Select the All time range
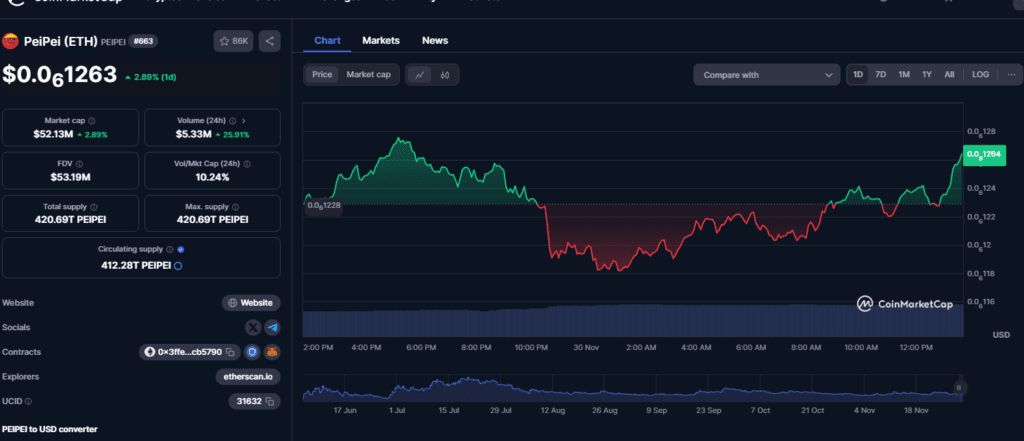Viewport: 1024px width, 441px height. [x=949, y=74]
